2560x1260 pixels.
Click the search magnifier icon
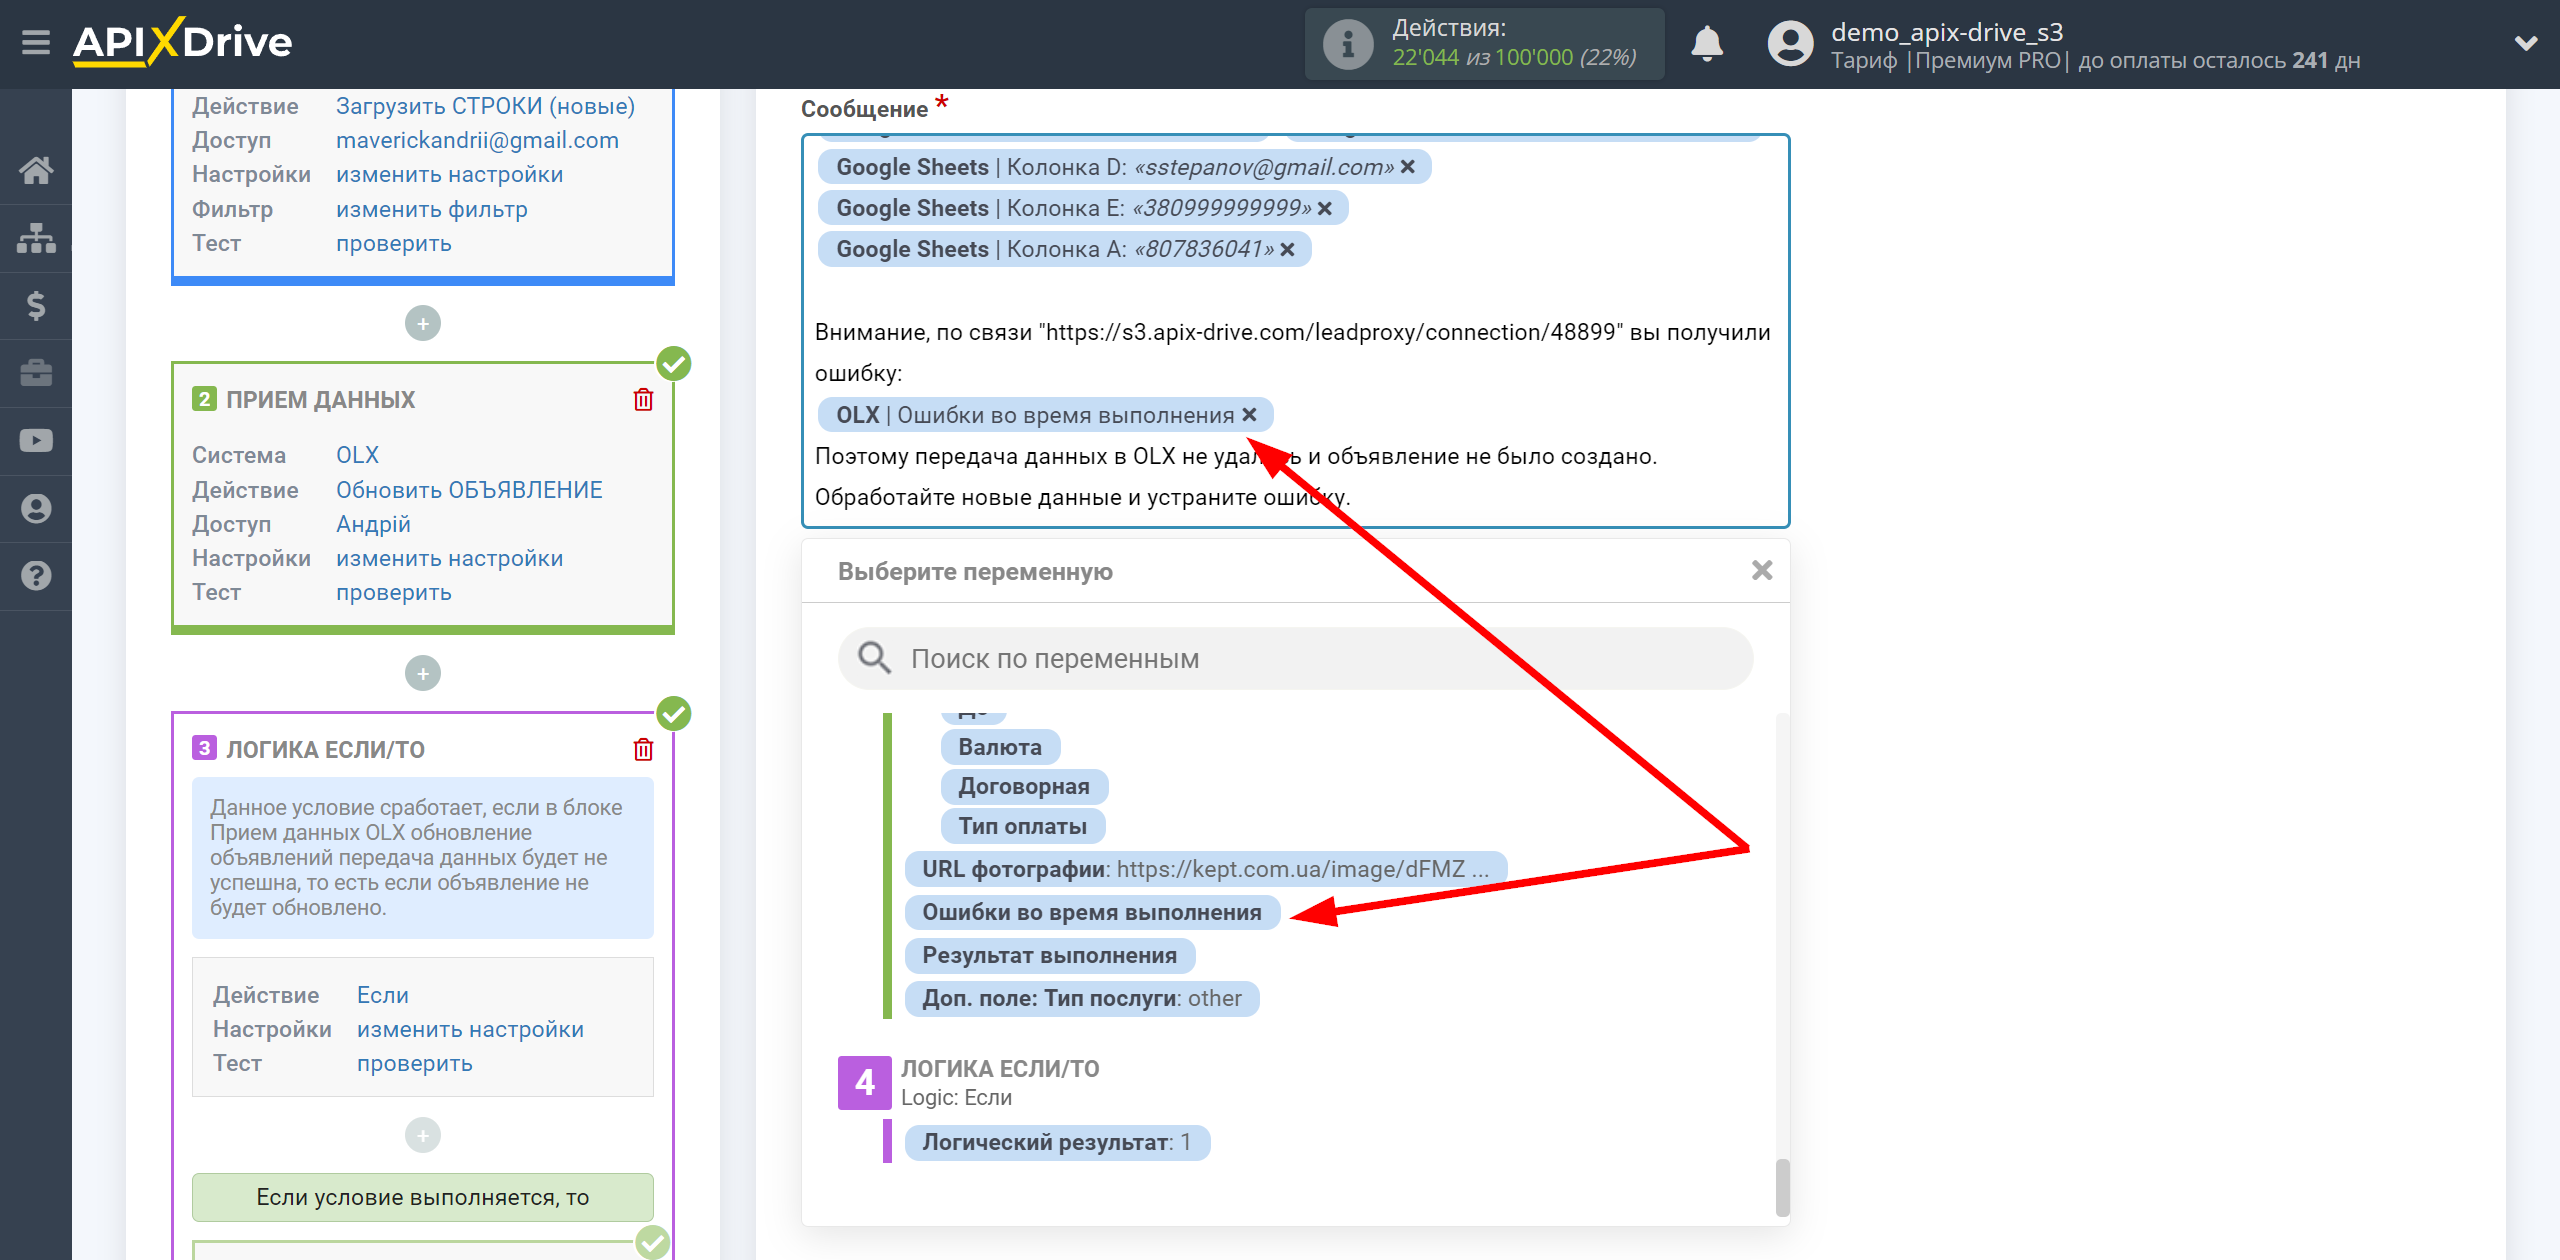coord(874,658)
